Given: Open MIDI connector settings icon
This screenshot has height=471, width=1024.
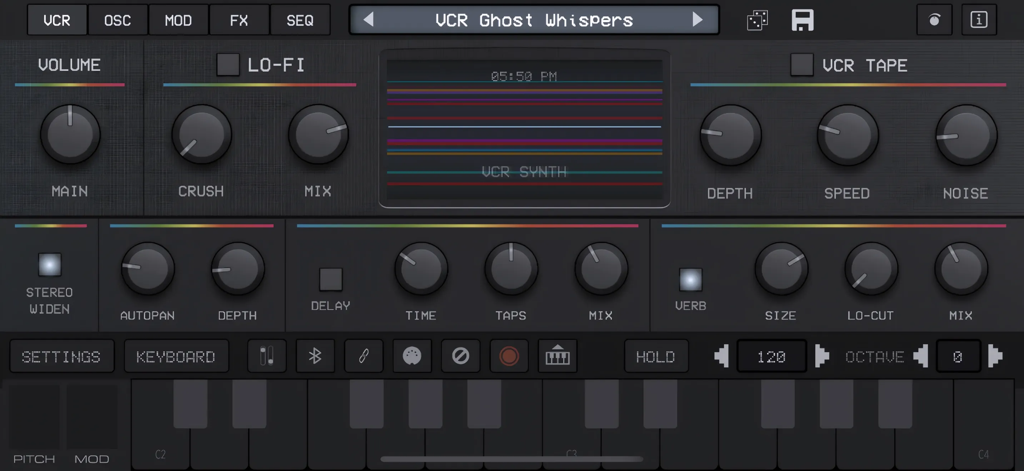Looking at the screenshot, I should [x=411, y=357].
